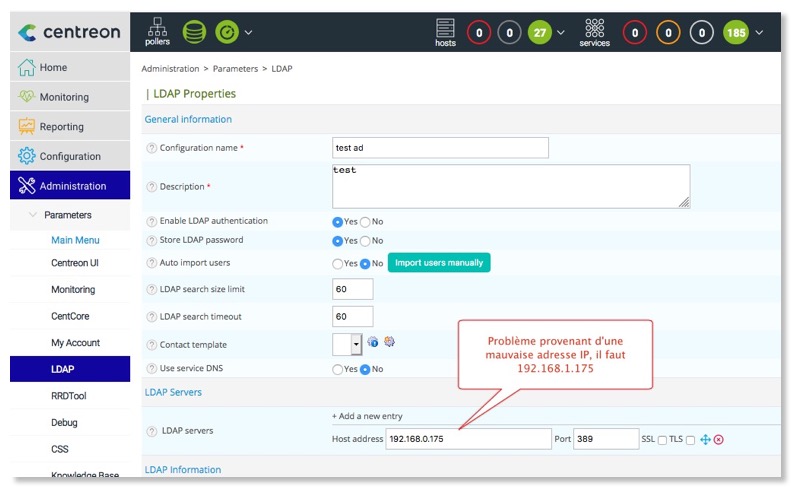The height and width of the screenshot is (487, 791).
Task: Click the Add a new entry link
Action: [367, 416]
